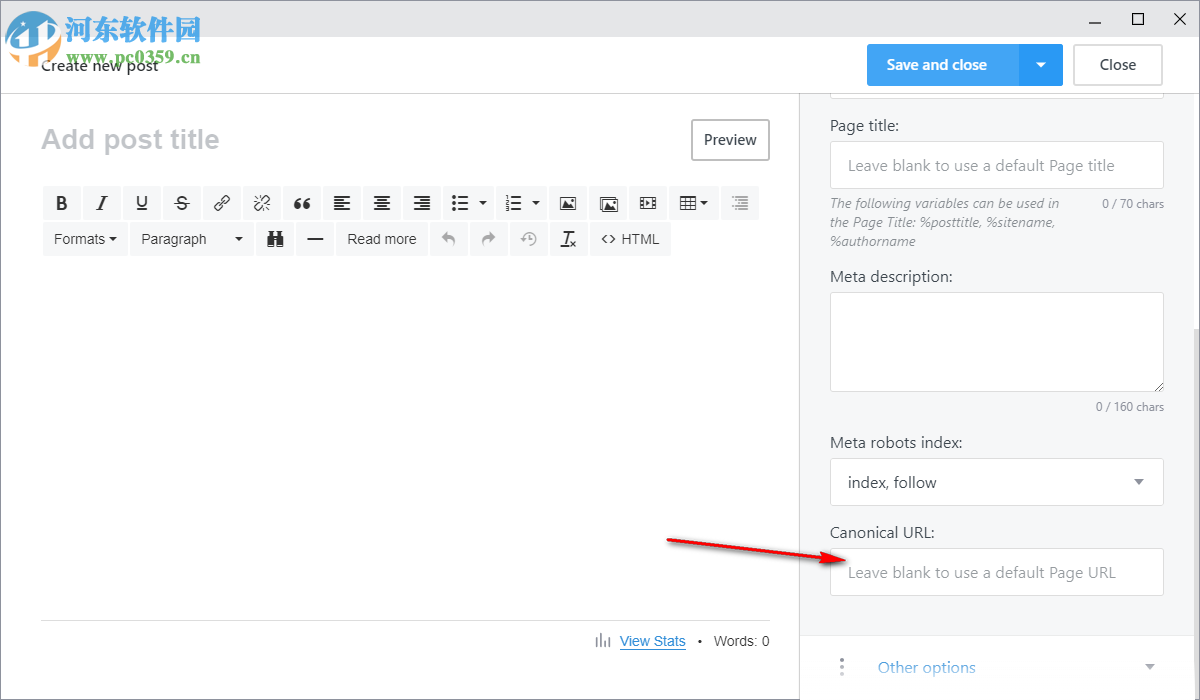This screenshot has height=700, width=1200.
Task: Switch to HTML source view
Action: (x=630, y=239)
